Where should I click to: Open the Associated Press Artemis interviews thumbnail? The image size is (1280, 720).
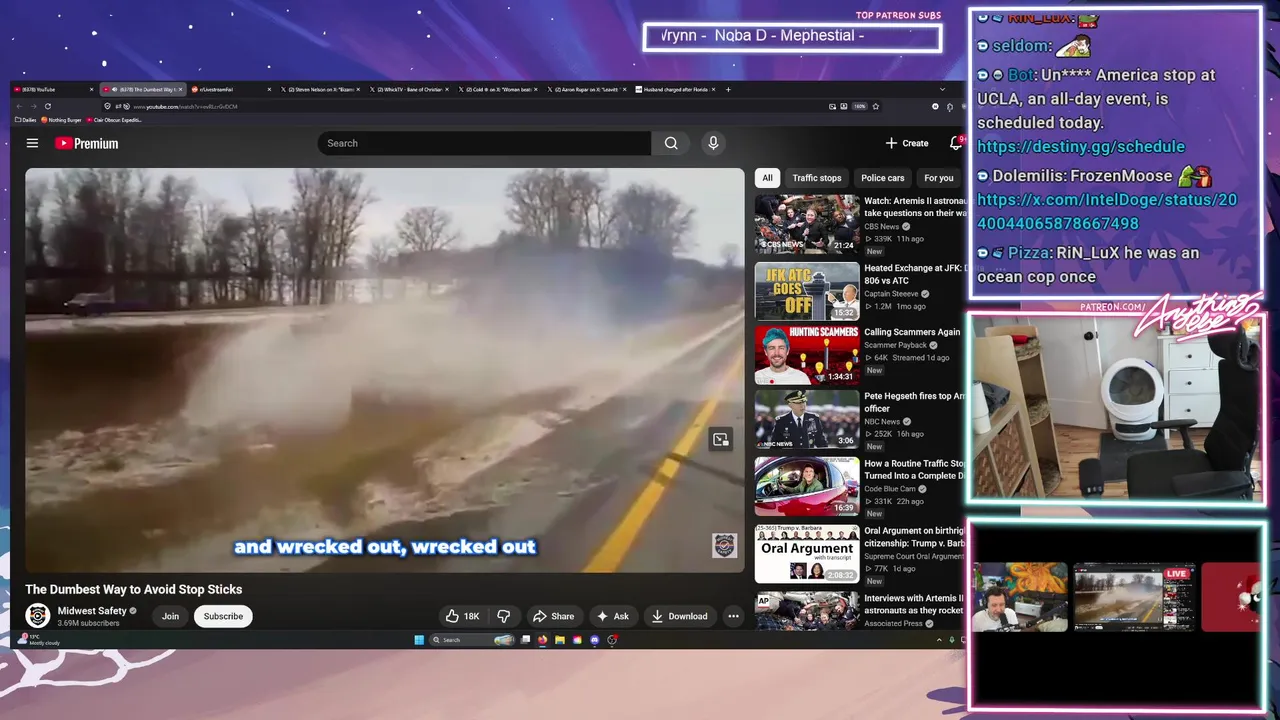click(x=807, y=611)
